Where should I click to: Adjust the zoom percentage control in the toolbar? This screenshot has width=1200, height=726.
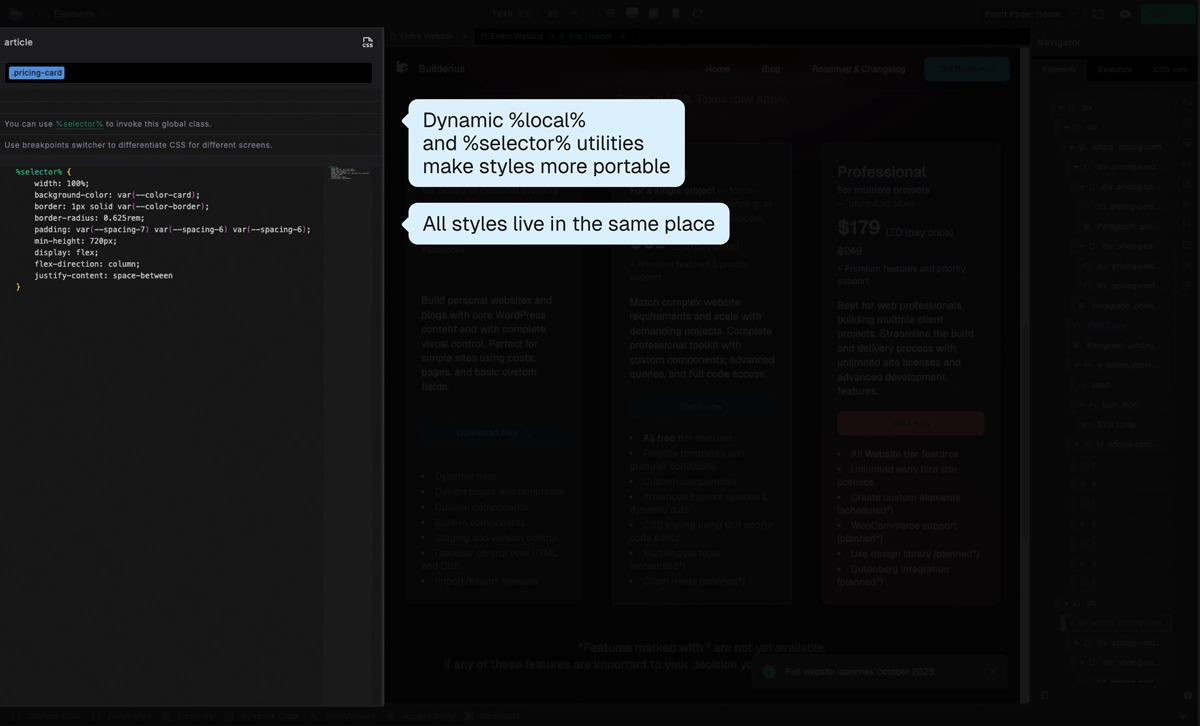coord(553,13)
